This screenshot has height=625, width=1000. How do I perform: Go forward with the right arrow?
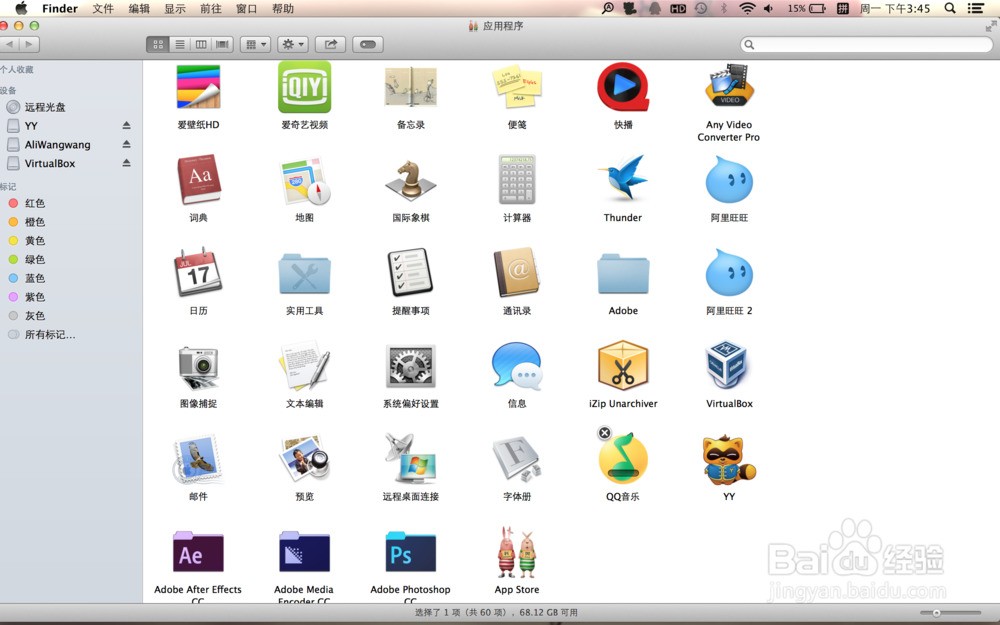click(x=29, y=44)
